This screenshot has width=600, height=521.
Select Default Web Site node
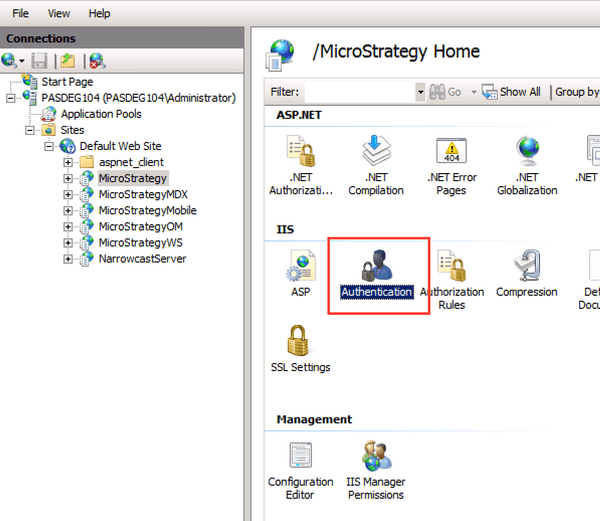click(120, 146)
